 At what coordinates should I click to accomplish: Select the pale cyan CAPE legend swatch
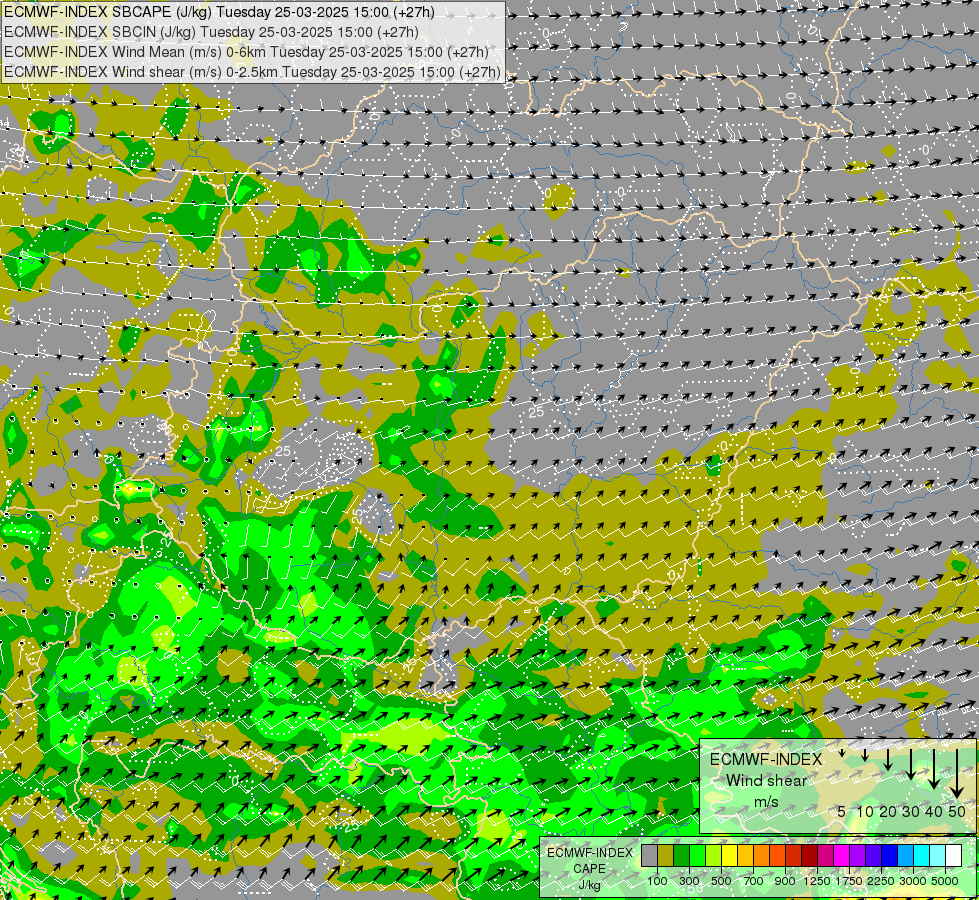(938, 856)
